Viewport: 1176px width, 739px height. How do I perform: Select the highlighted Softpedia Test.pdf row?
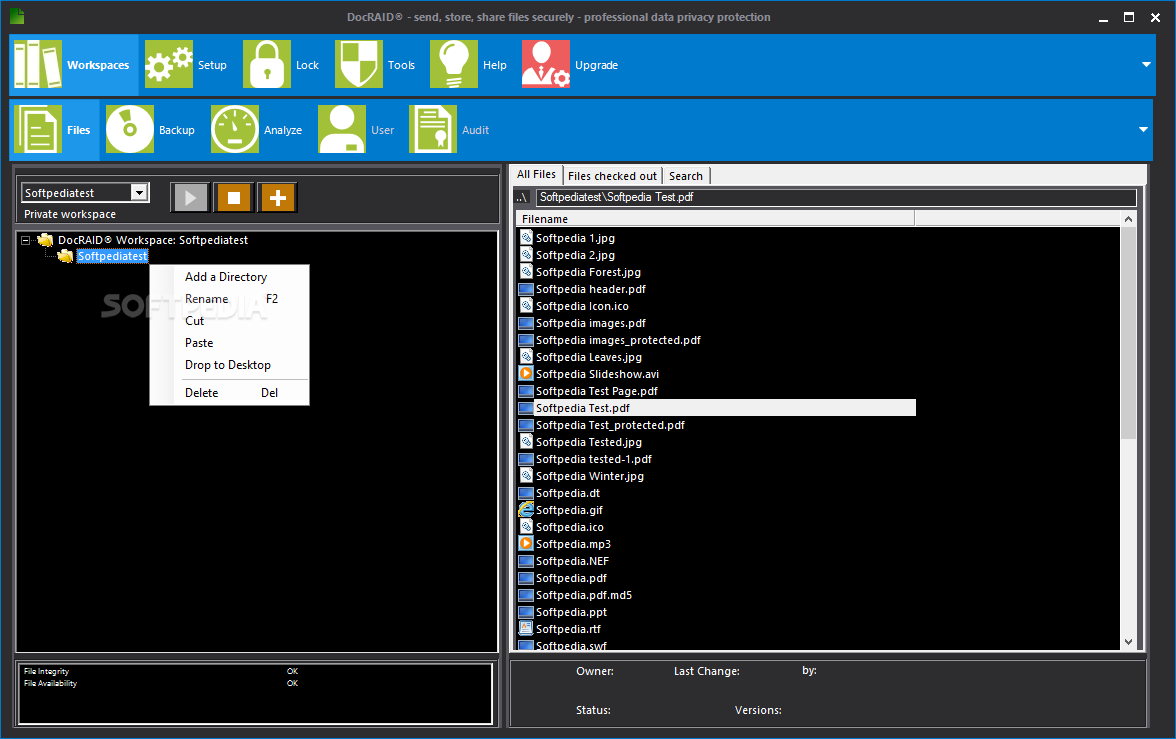click(x=716, y=408)
